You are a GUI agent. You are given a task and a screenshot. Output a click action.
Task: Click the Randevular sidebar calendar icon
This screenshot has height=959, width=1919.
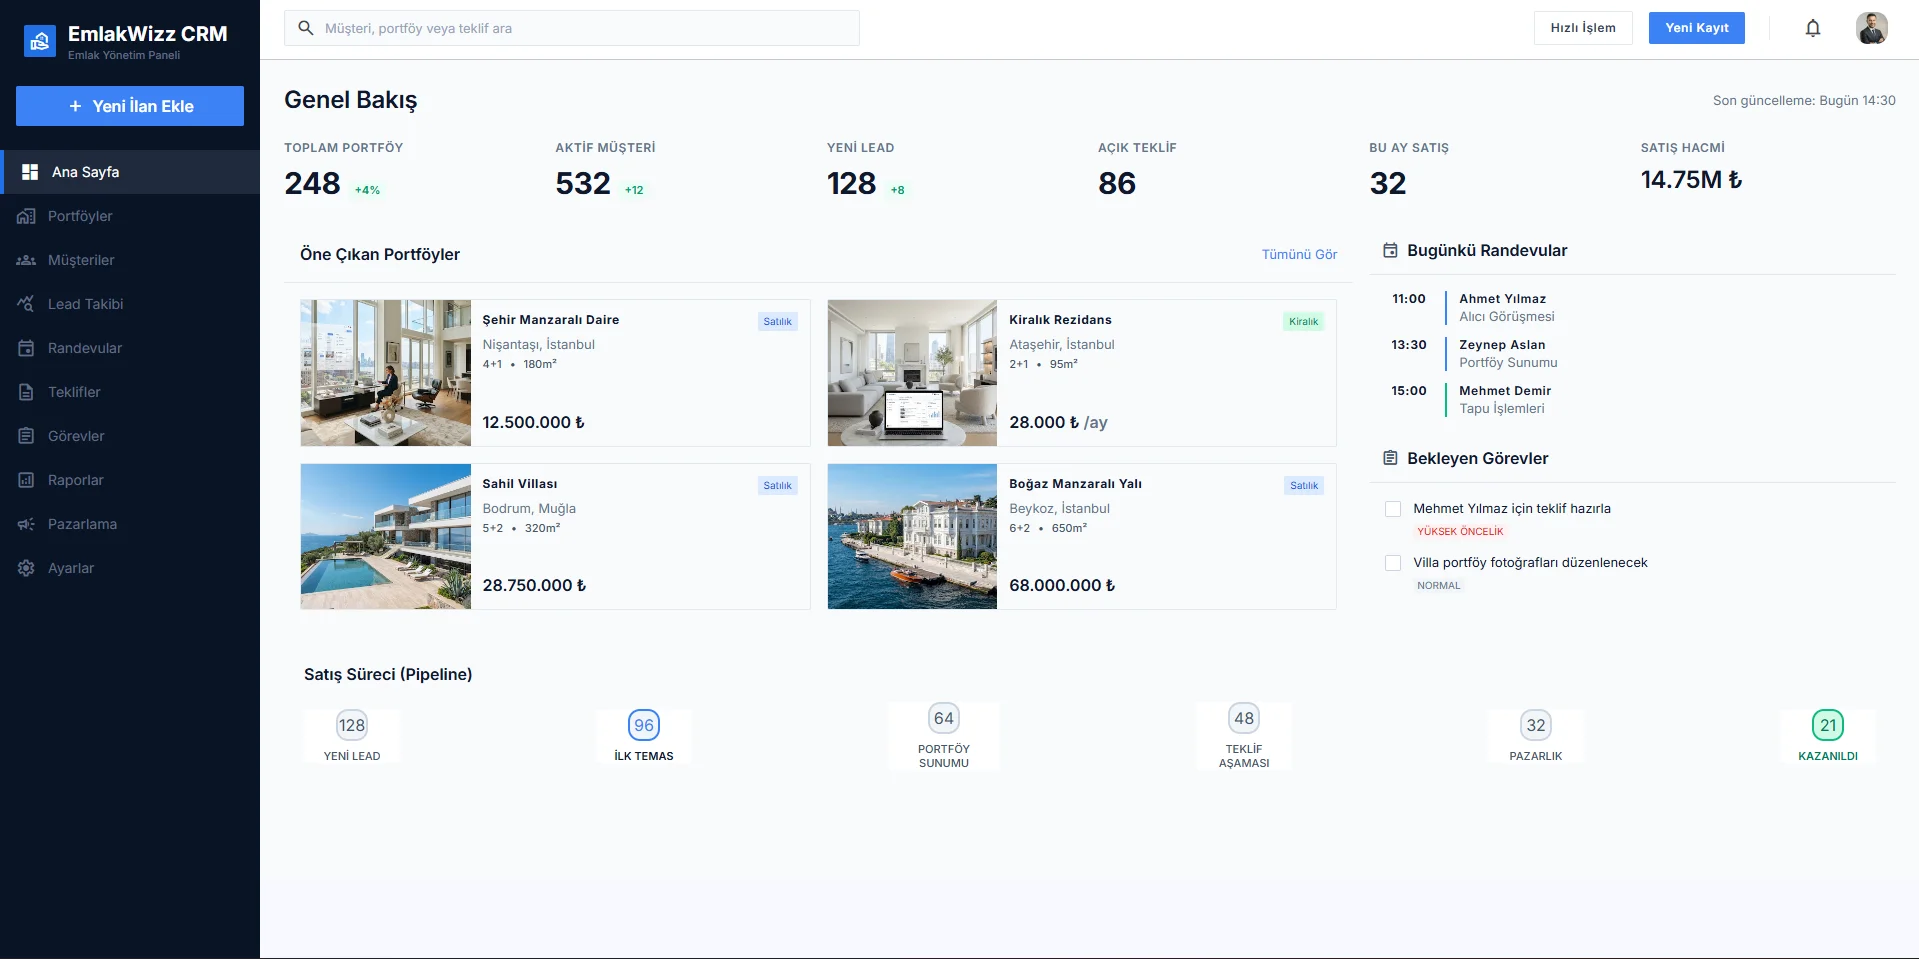(x=26, y=348)
